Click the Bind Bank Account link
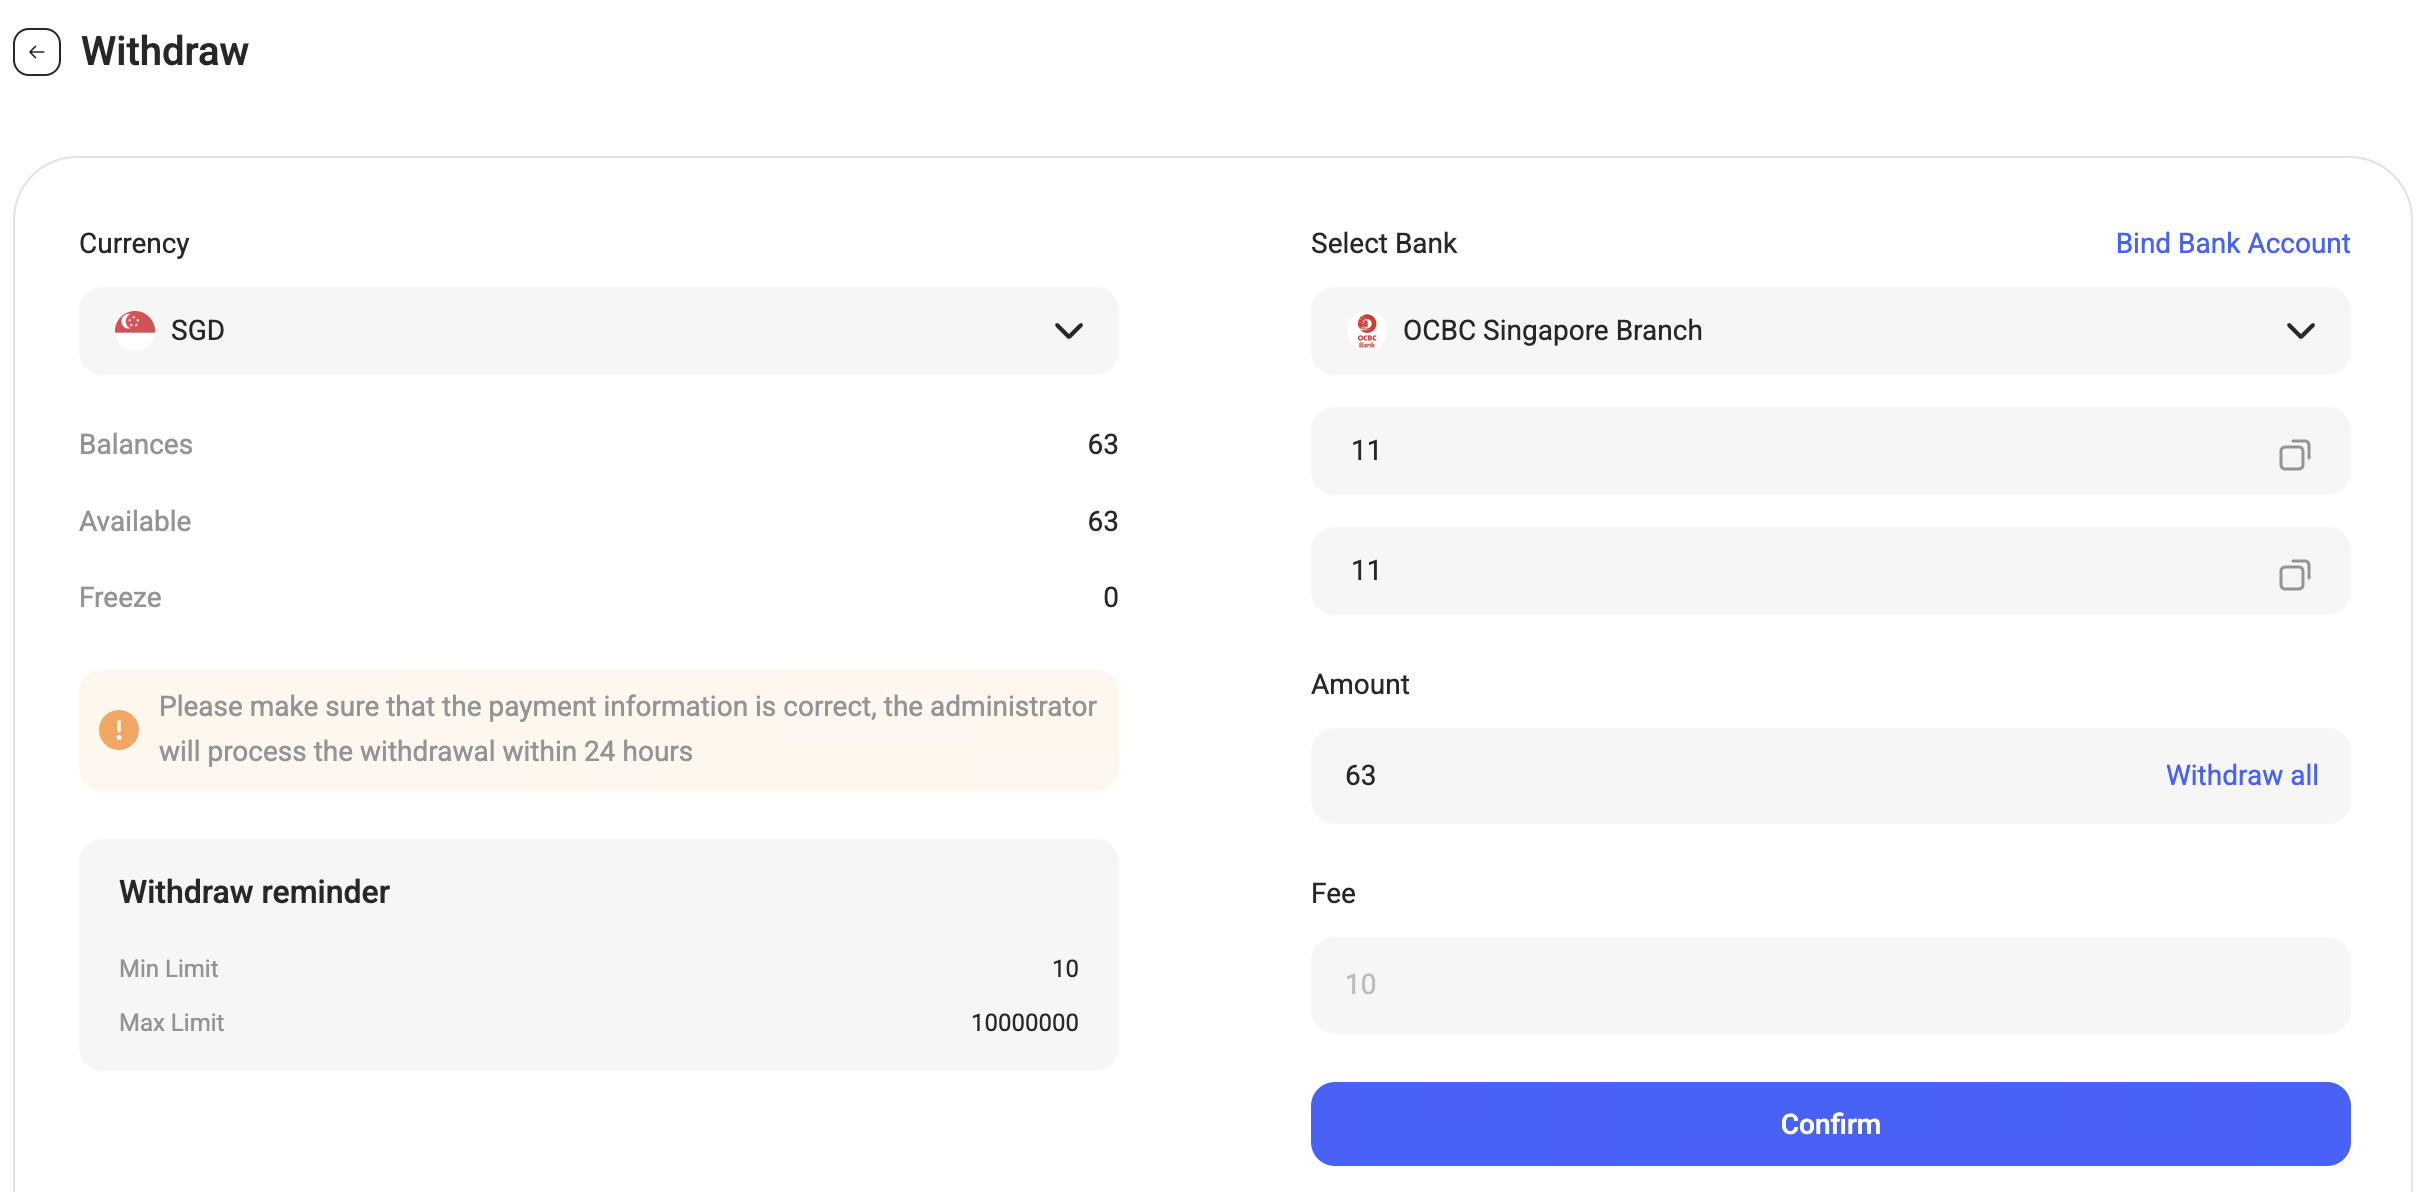 (2232, 244)
